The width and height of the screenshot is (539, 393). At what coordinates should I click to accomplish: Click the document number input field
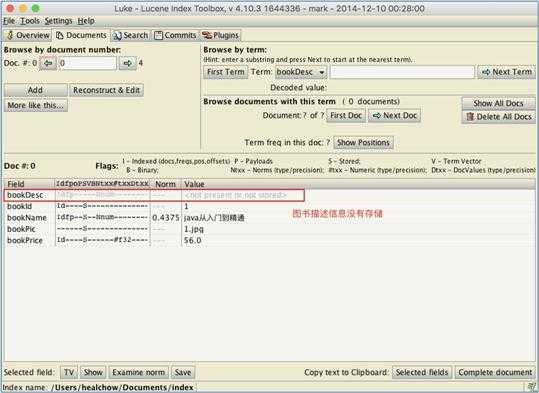pyautogui.click(x=88, y=63)
